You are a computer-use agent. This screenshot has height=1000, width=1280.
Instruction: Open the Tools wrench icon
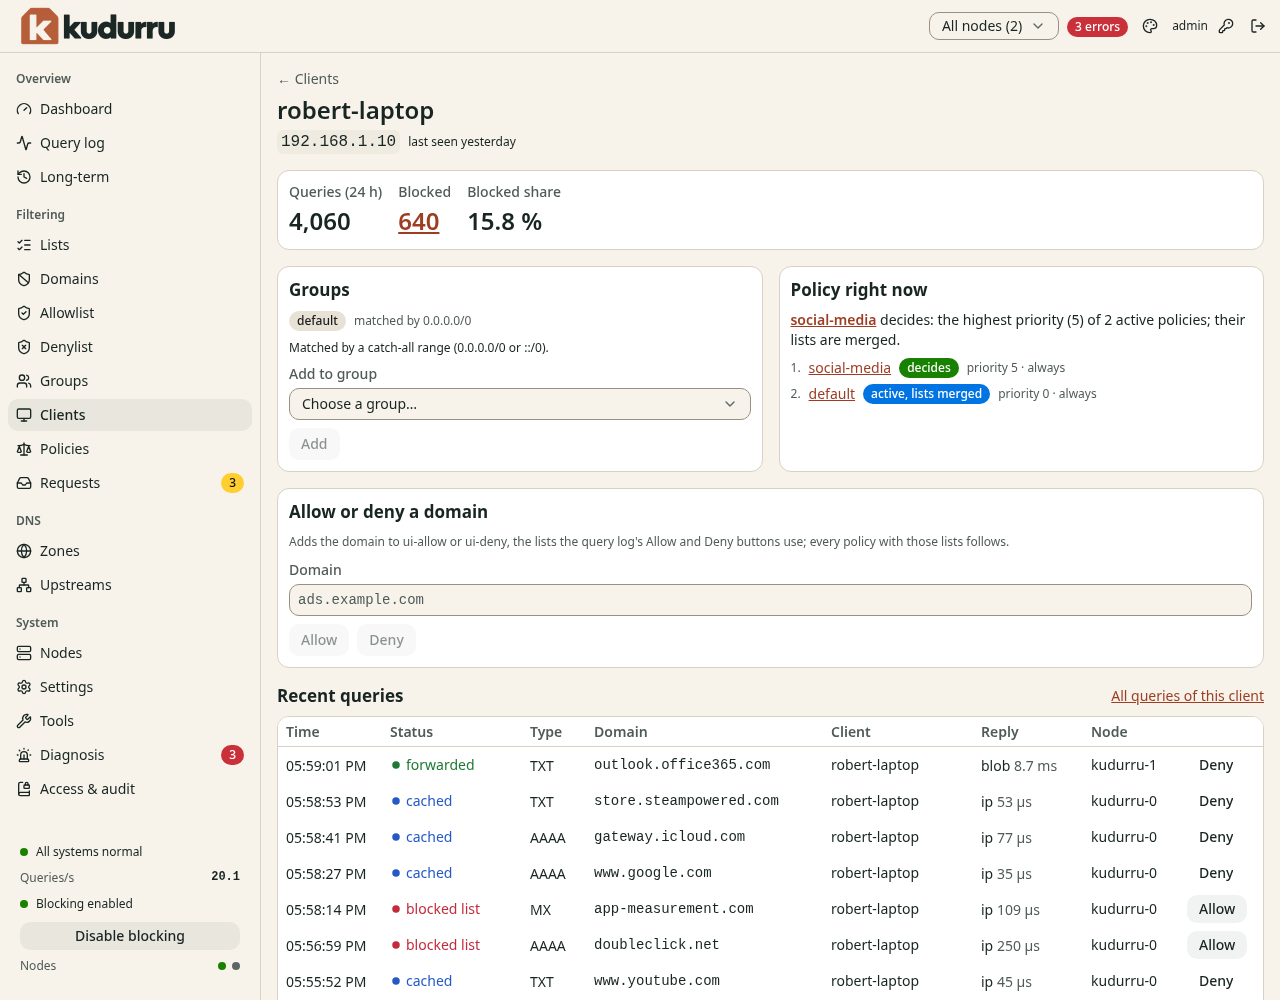click(24, 721)
